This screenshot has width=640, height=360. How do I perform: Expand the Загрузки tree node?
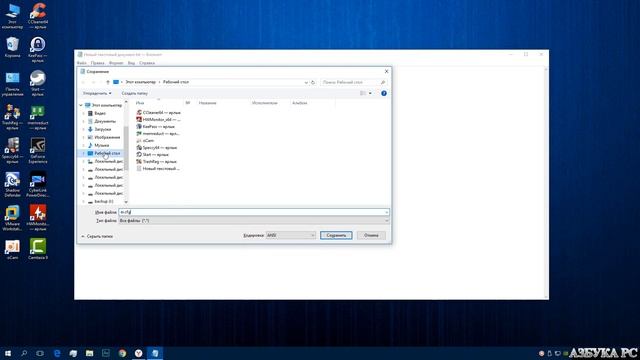click(x=84, y=129)
